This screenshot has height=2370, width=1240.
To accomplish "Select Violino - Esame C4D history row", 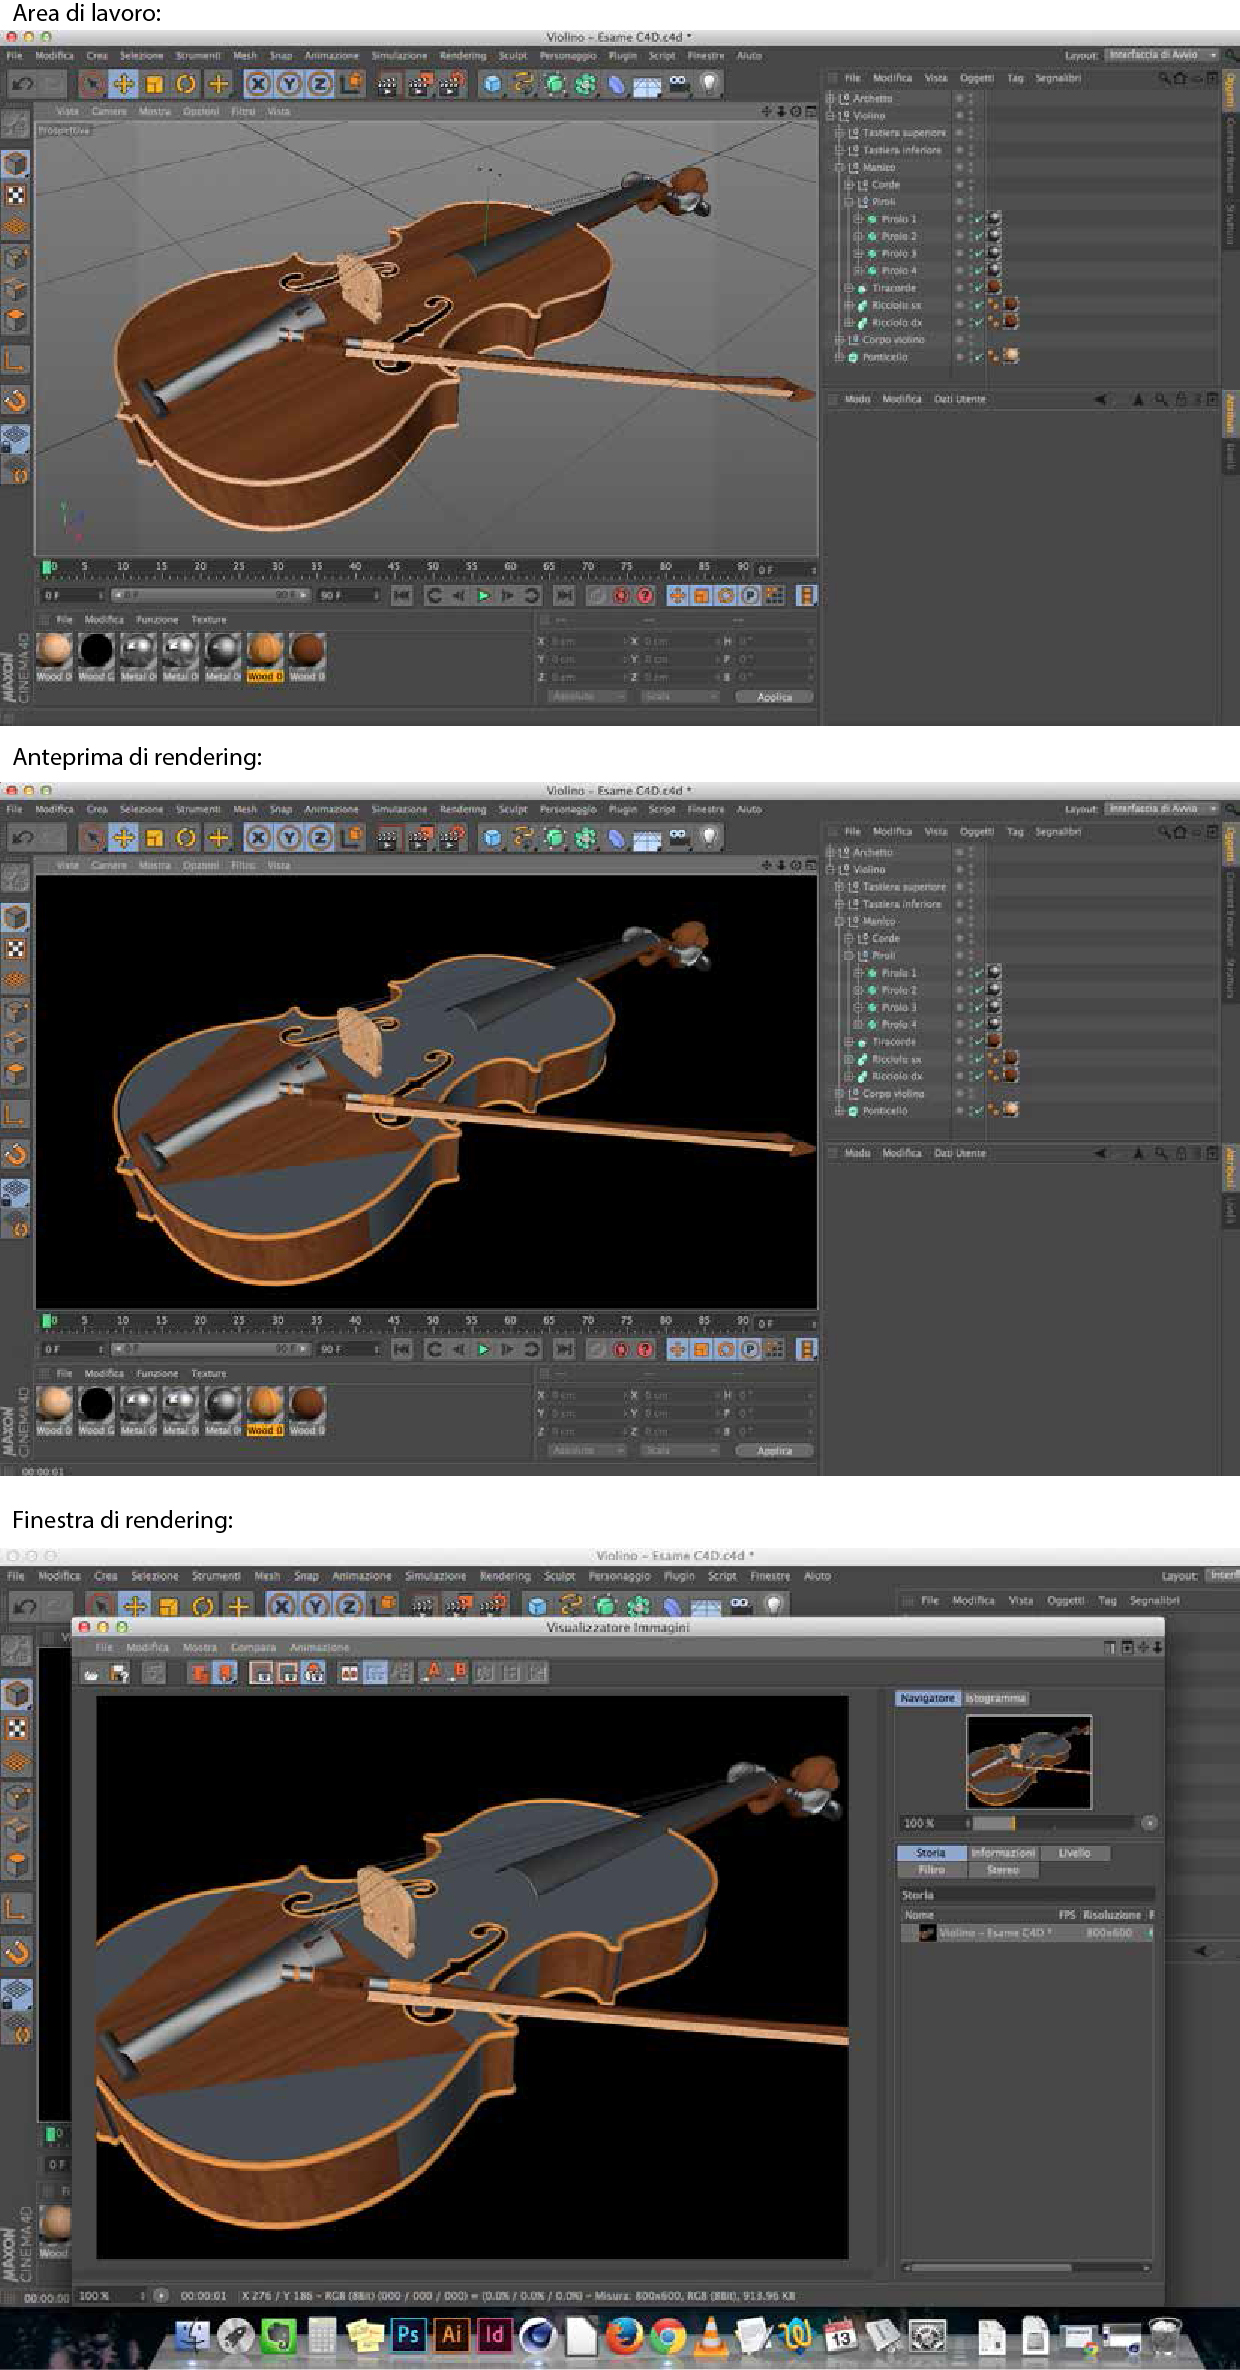I will pyautogui.click(x=1027, y=1933).
